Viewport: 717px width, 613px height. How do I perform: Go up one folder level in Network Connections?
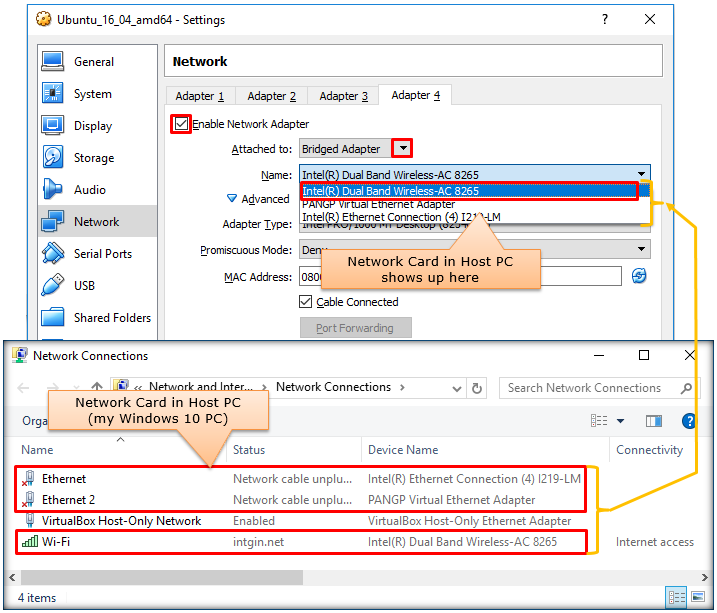[97, 388]
